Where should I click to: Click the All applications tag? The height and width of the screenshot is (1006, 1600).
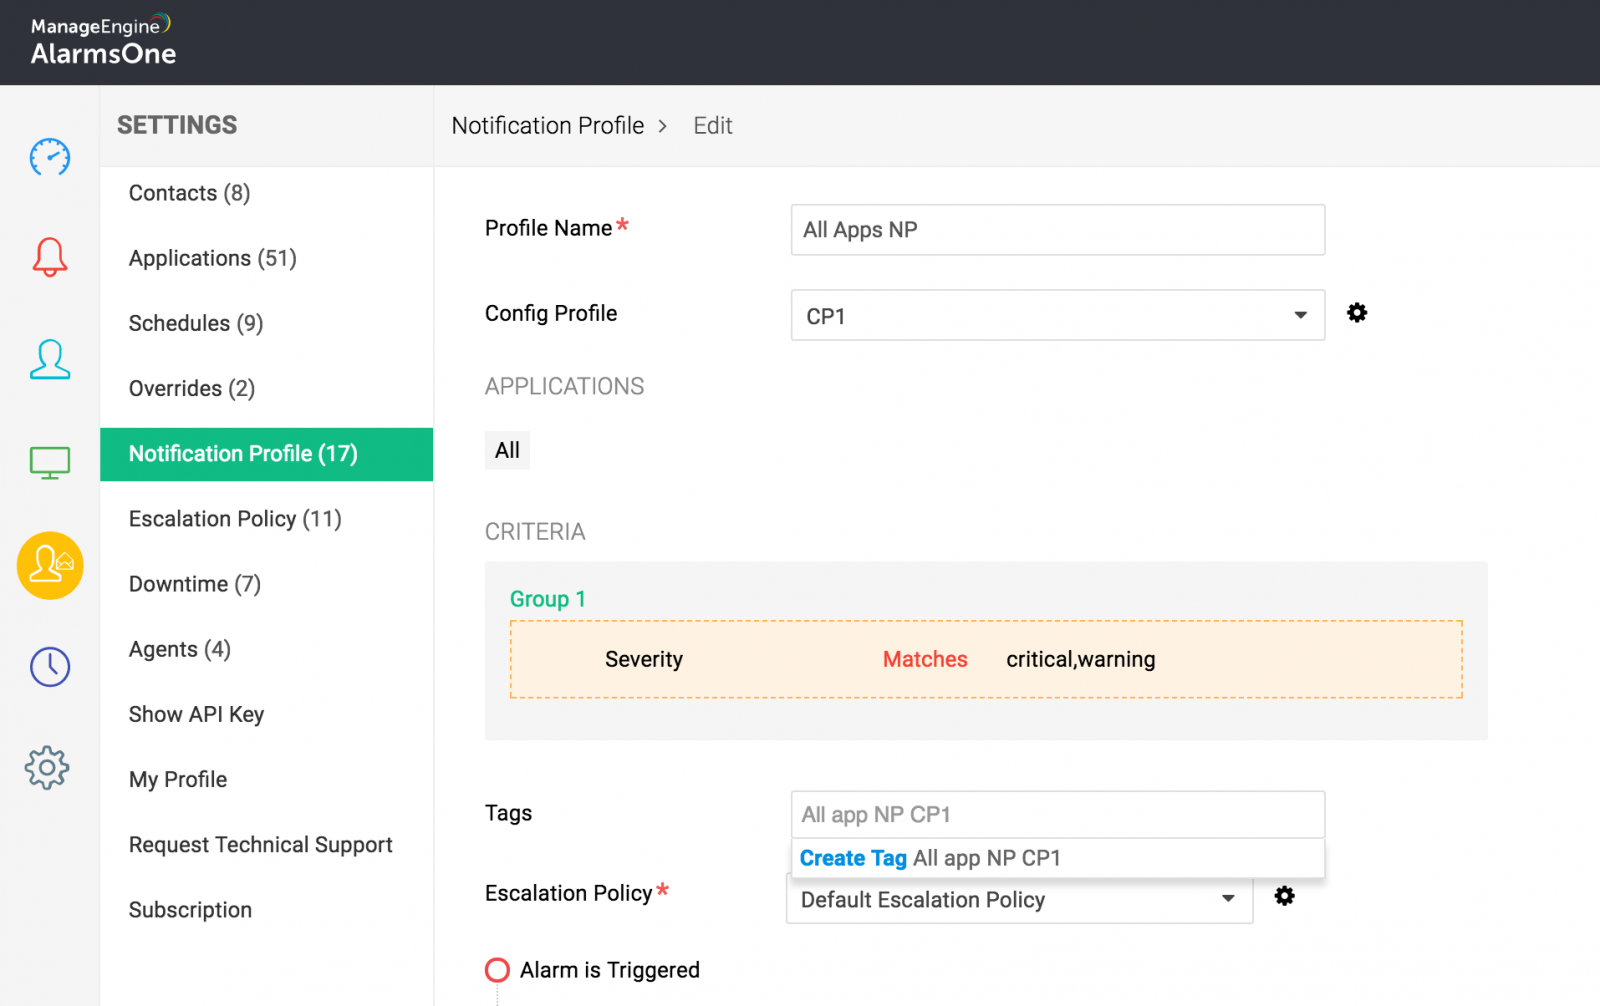507,451
